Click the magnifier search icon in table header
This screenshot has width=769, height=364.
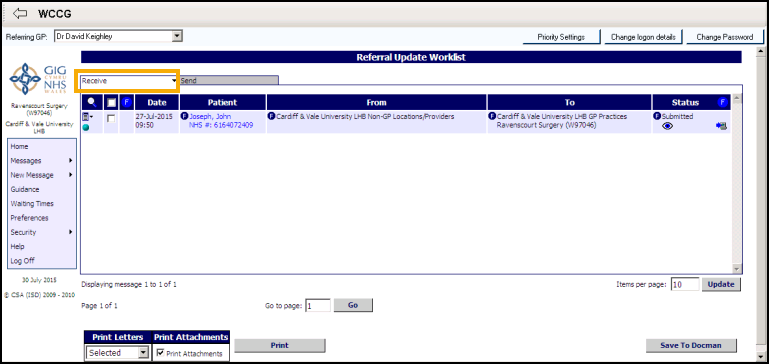click(x=92, y=102)
